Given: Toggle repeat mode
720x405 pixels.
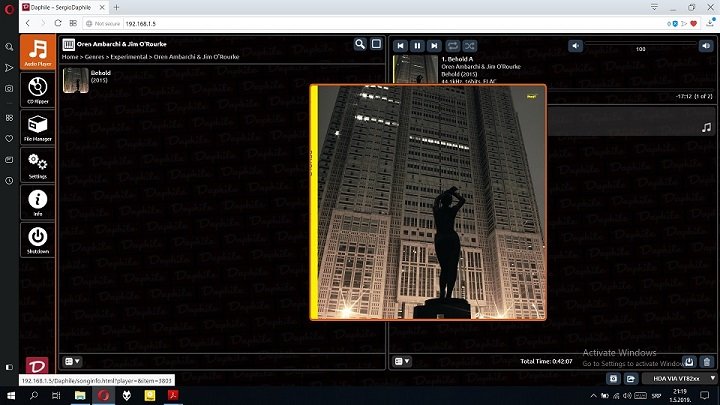Looking at the screenshot, I should (x=452, y=45).
